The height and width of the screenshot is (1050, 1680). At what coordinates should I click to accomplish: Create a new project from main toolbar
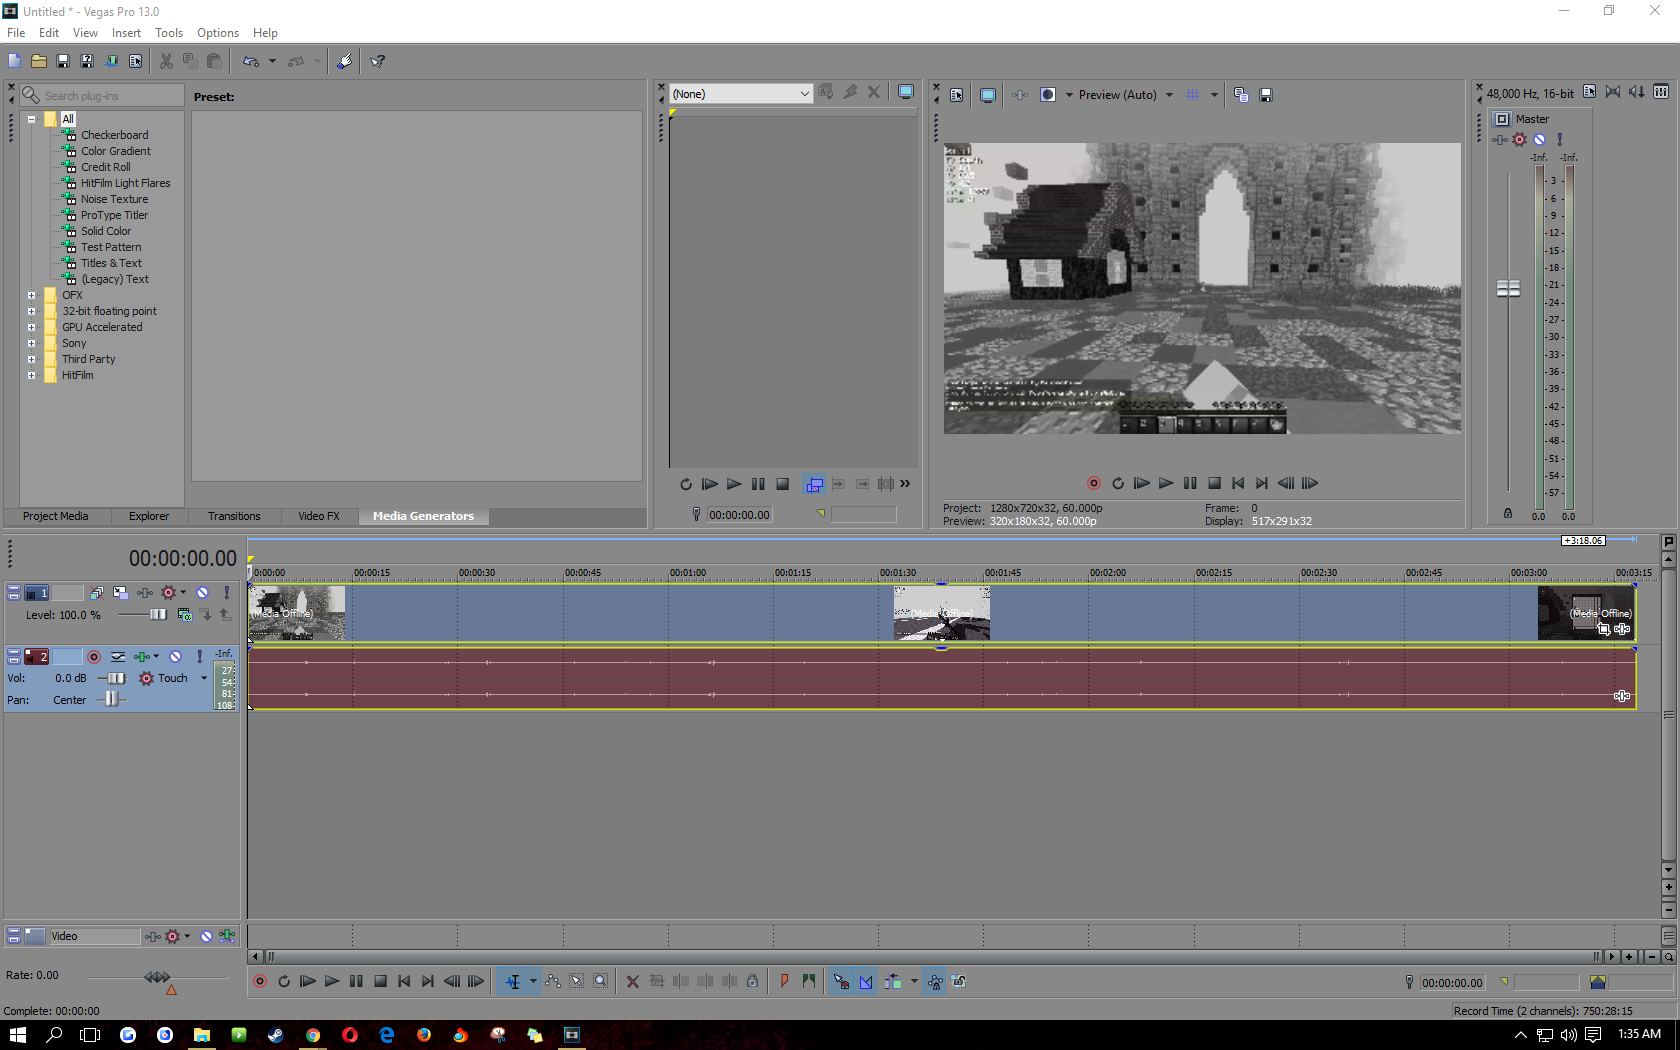[14, 61]
